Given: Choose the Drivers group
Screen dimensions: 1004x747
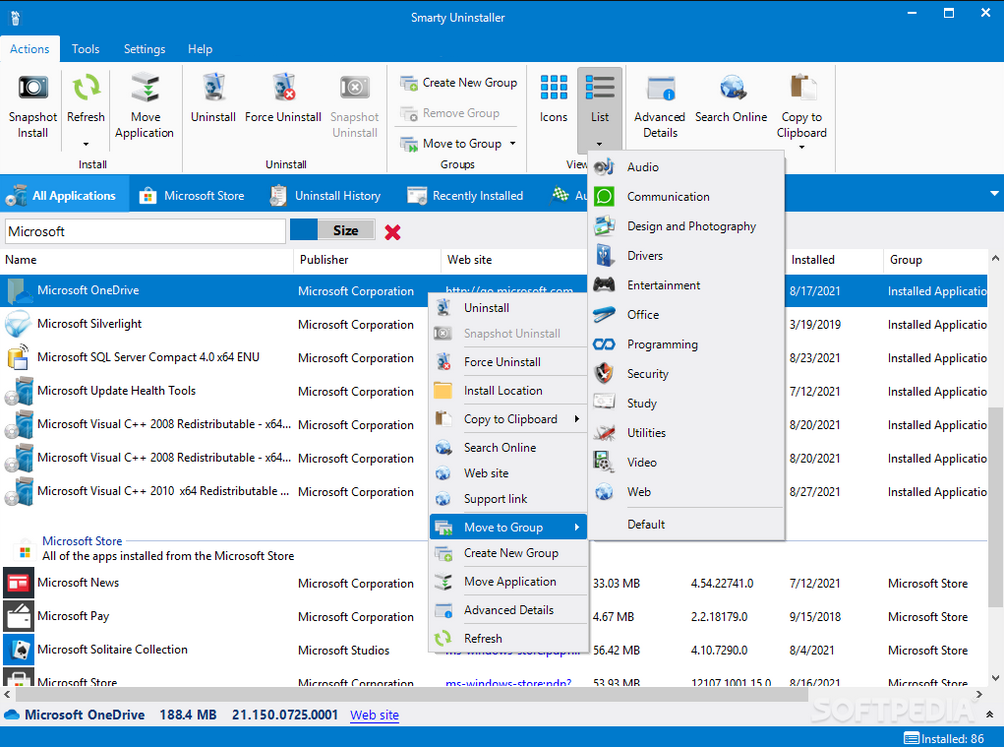Looking at the screenshot, I should [x=686, y=255].
